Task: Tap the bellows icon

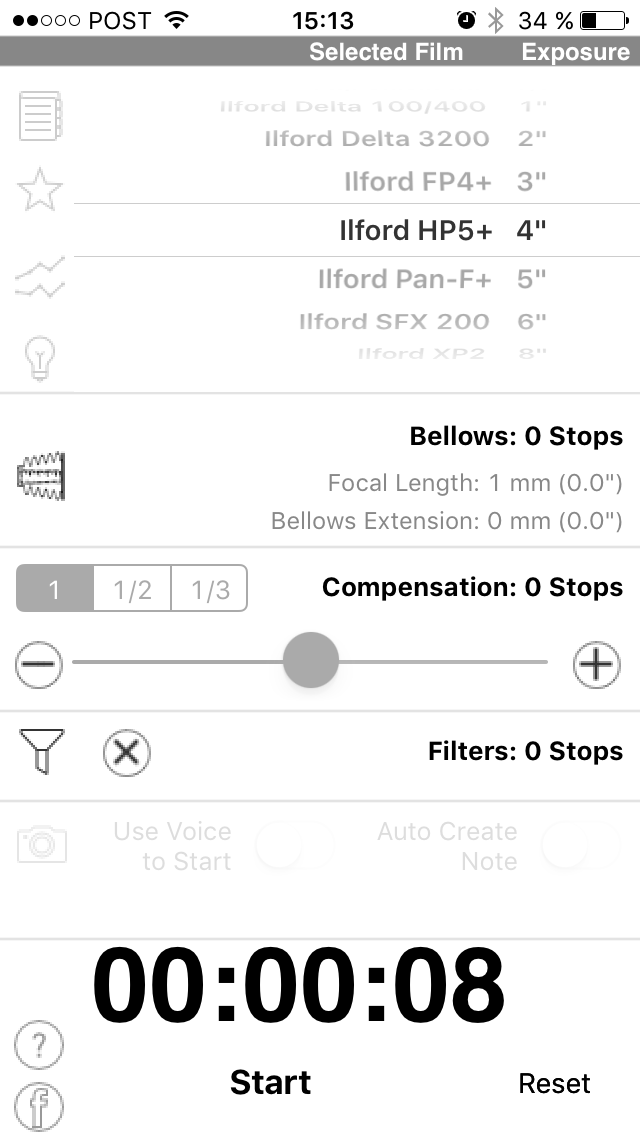Action: (x=41, y=476)
